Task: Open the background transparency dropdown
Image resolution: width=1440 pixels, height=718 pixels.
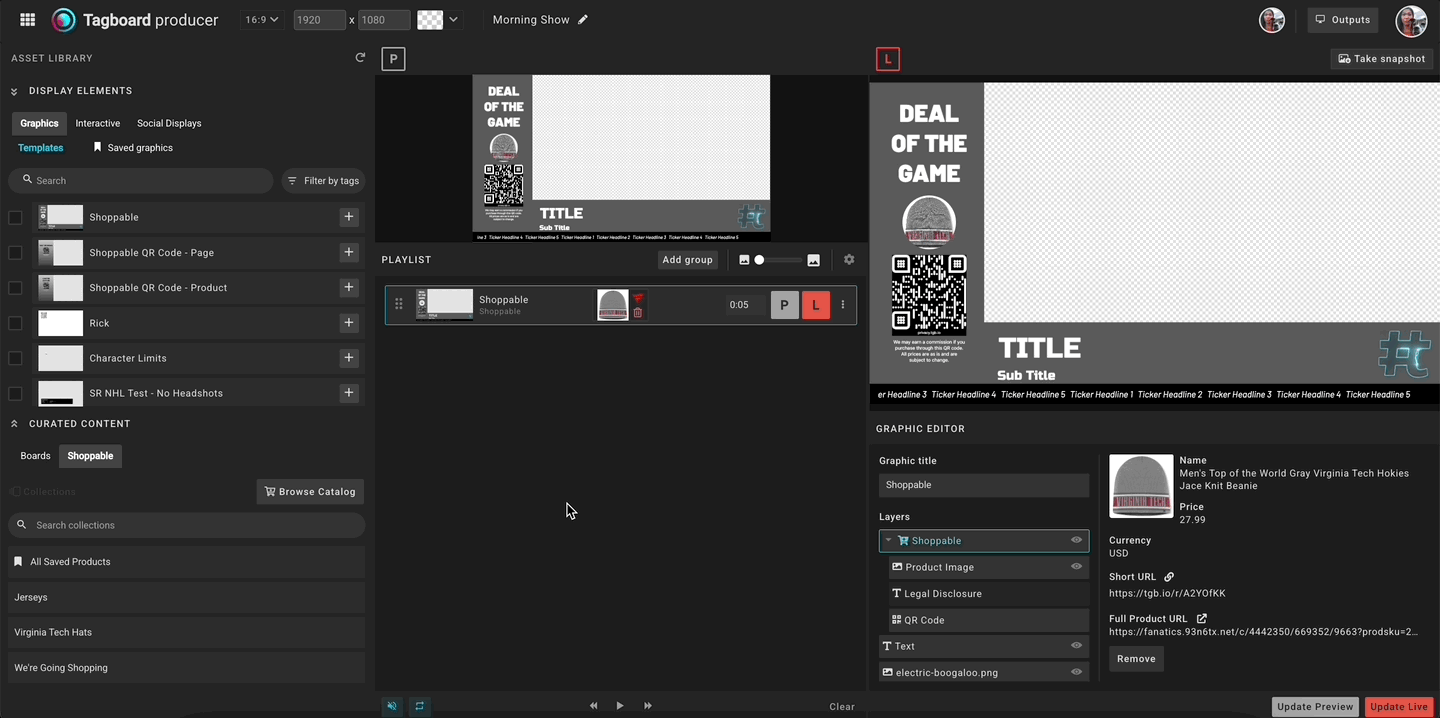Action: coord(454,20)
